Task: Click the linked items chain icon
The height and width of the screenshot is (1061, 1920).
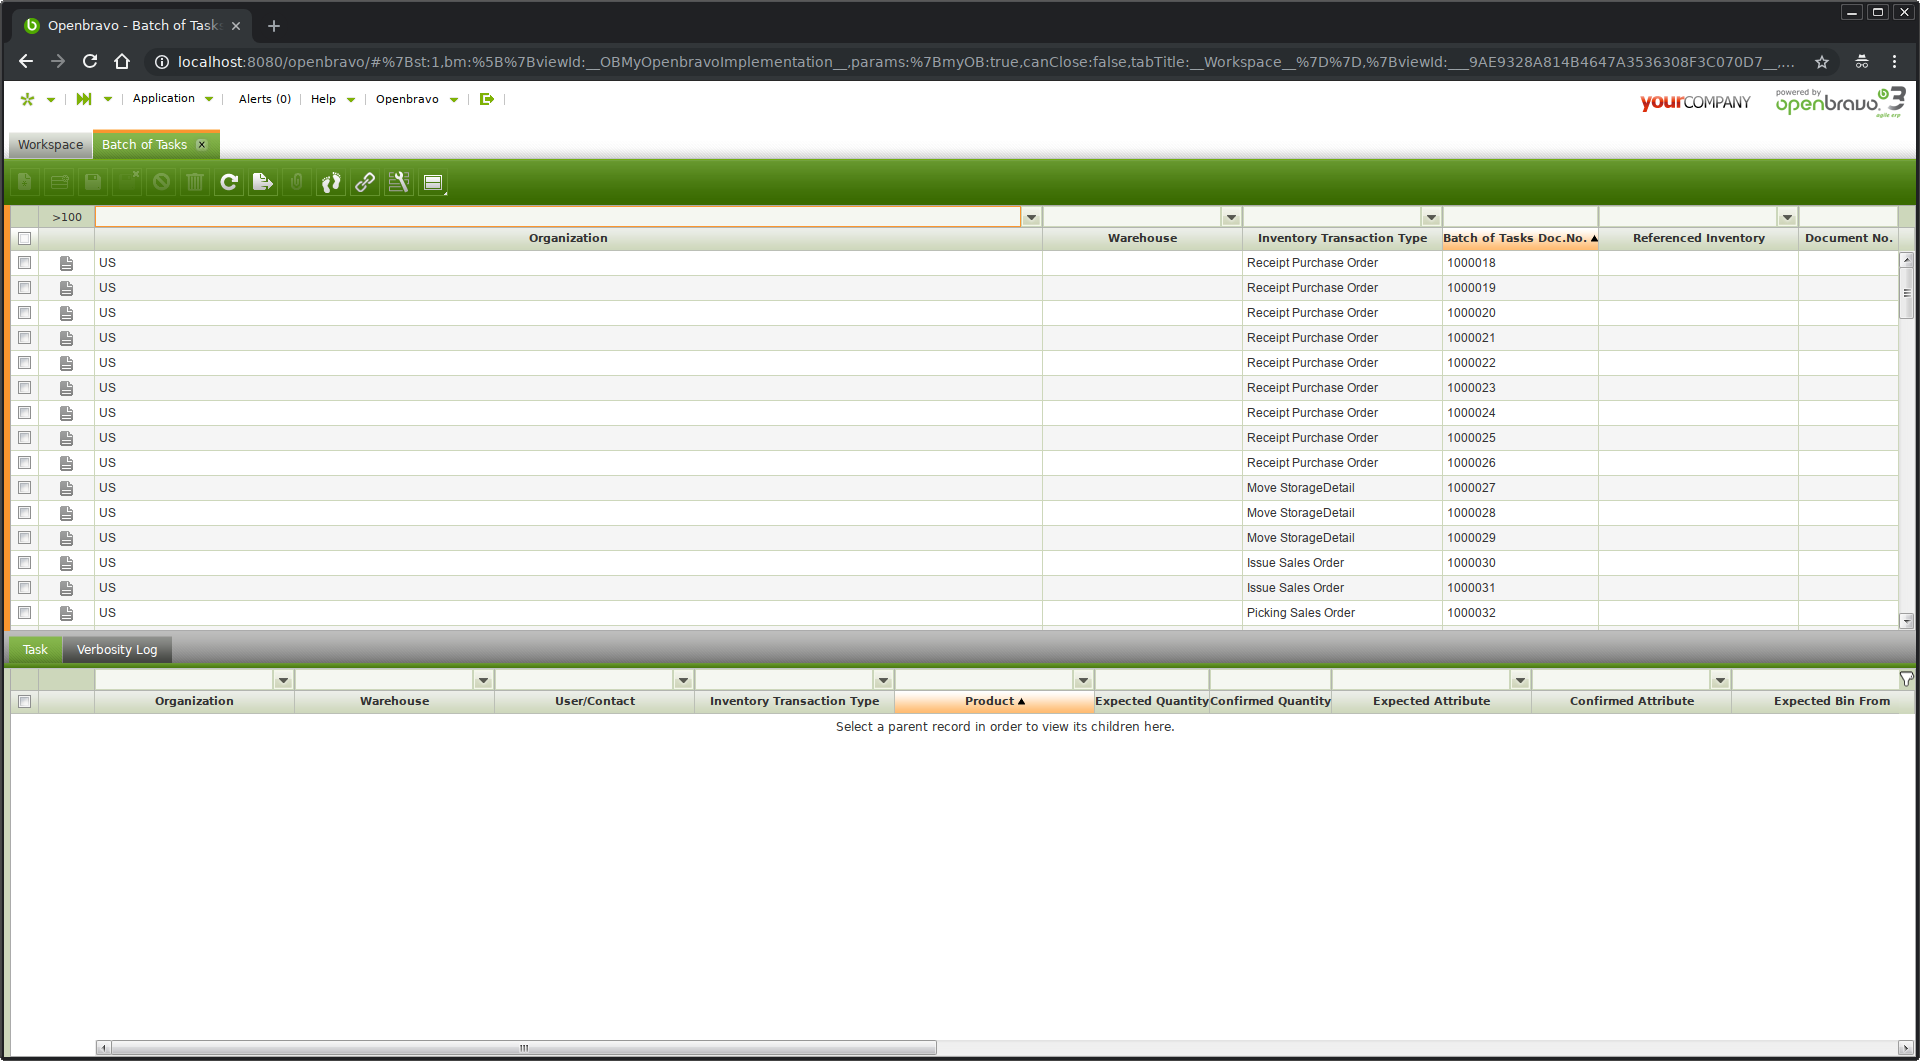Action: tap(365, 182)
